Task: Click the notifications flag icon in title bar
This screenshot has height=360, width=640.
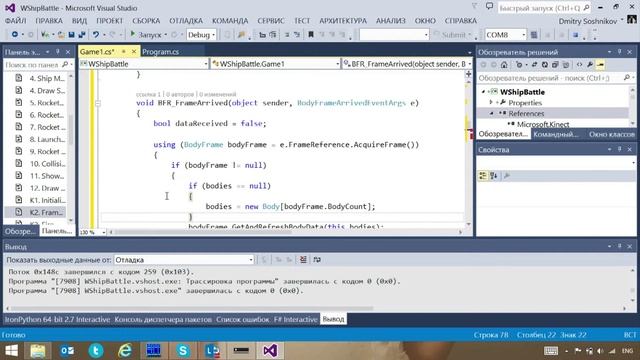Action: 474,7
